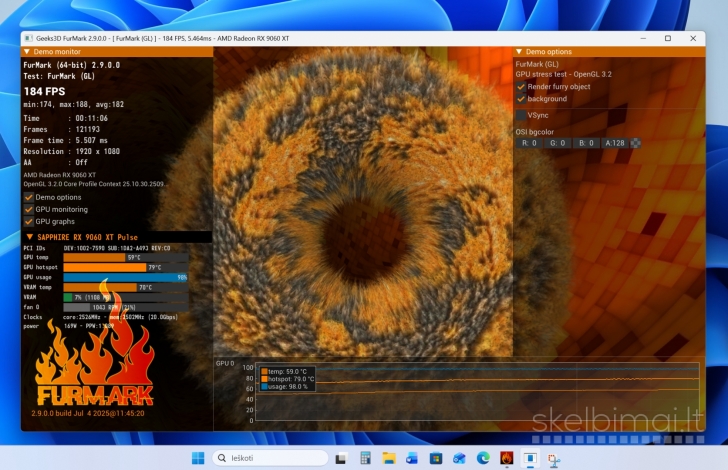Viewport: 728px width, 470px height.
Task: Click the FurMark flame taskbar icon
Action: [x=507, y=458]
